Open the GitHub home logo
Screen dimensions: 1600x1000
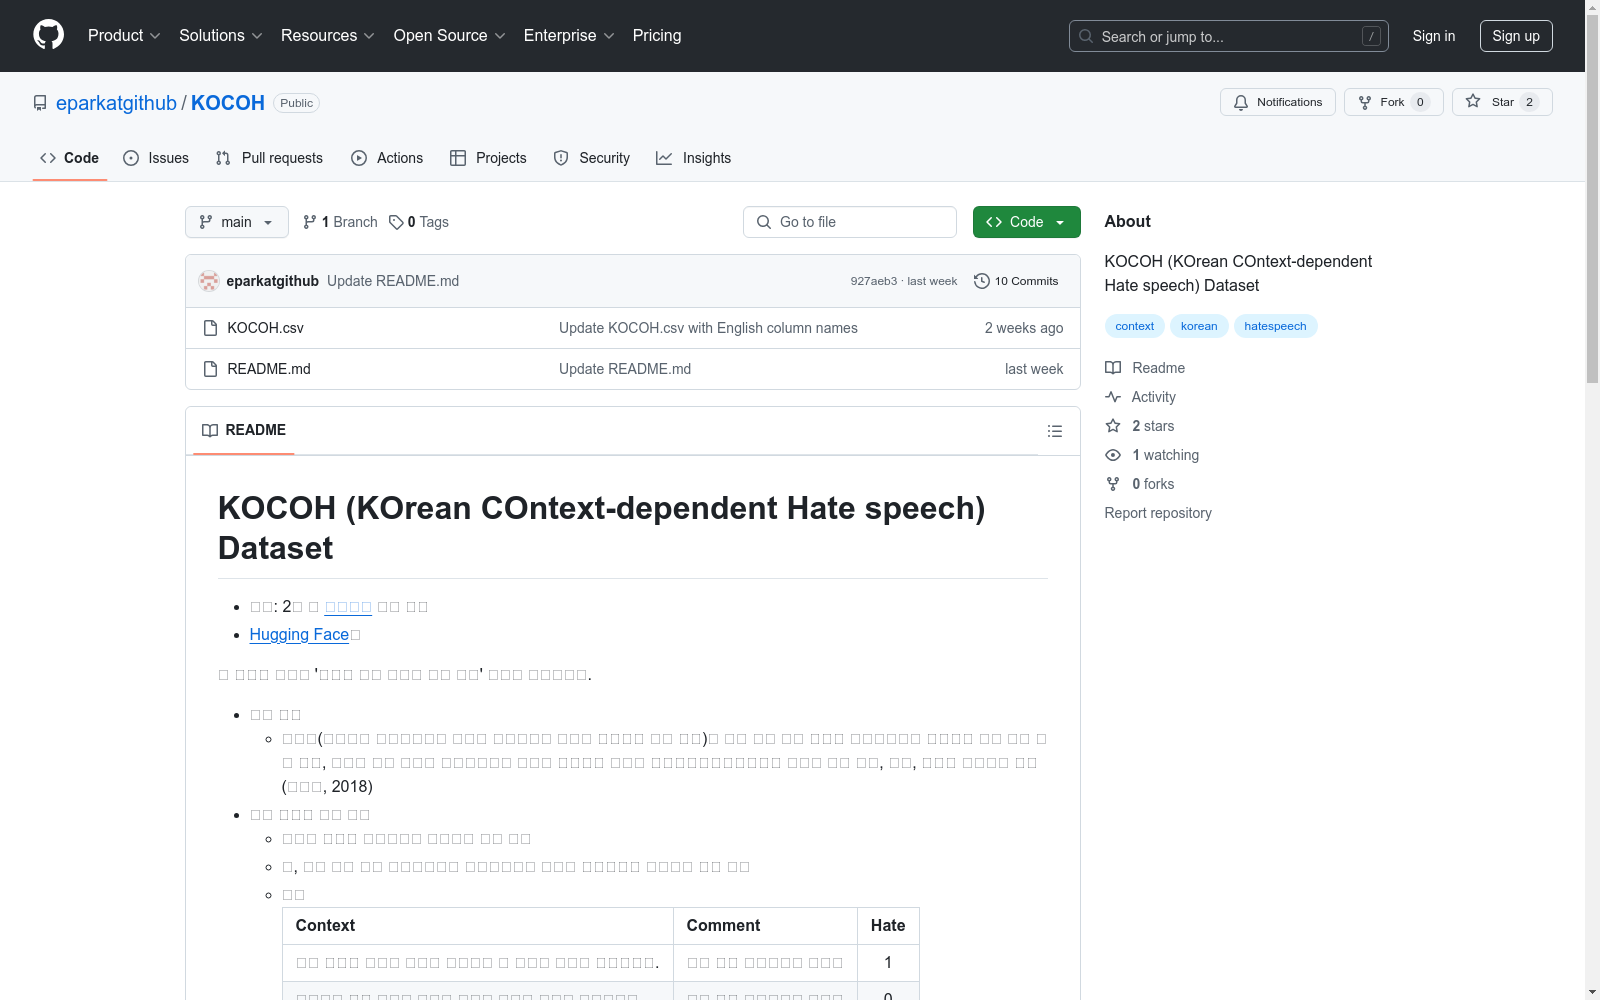(x=48, y=35)
